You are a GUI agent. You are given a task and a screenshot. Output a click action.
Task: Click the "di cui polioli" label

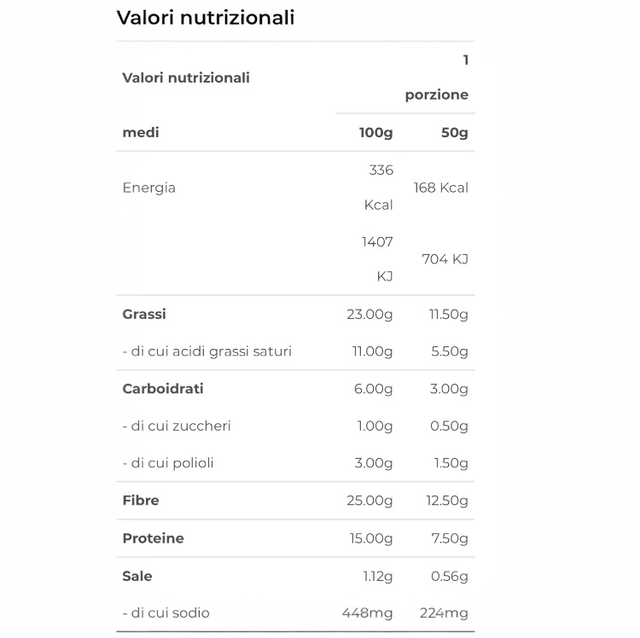tap(168, 463)
